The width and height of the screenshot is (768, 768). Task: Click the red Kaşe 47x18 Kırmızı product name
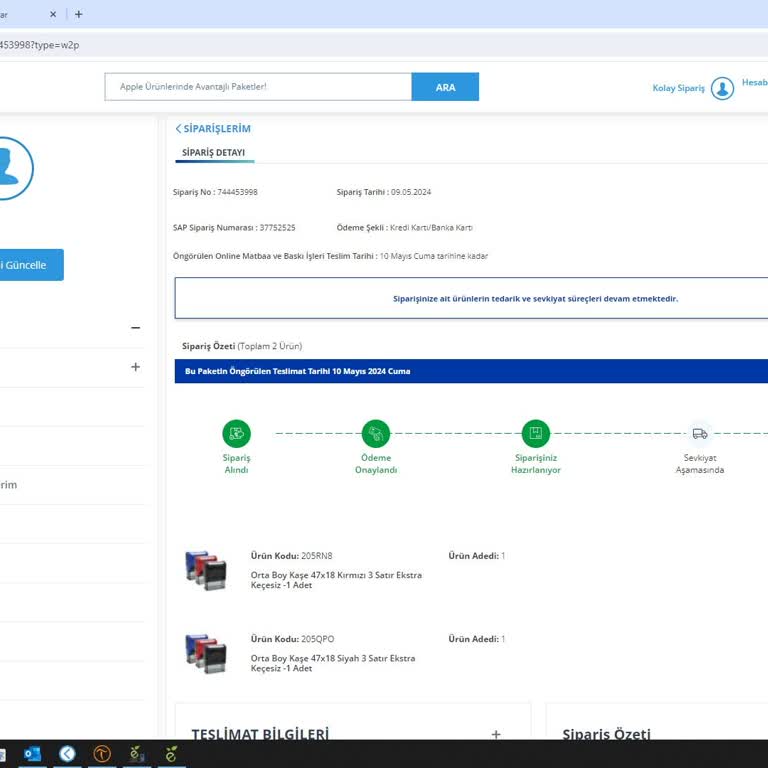336,580
